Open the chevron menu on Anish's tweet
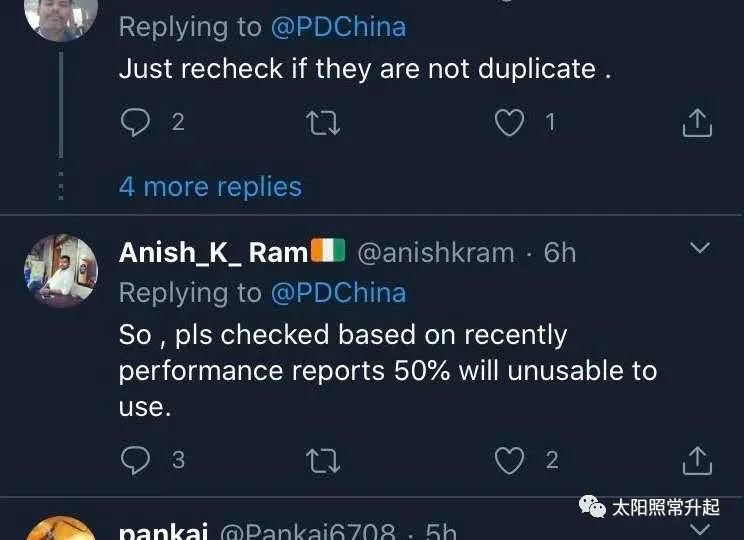The image size is (744, 540). pyautogui.click(x=700, y=247)
